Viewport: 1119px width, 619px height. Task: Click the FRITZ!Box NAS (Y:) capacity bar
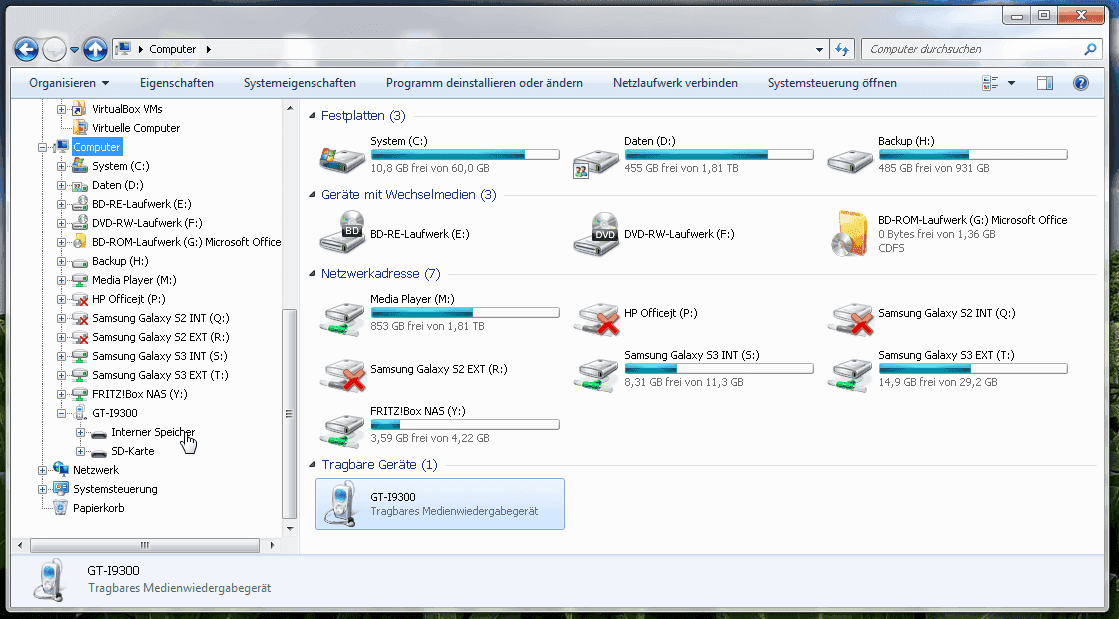tap(465, 424)
